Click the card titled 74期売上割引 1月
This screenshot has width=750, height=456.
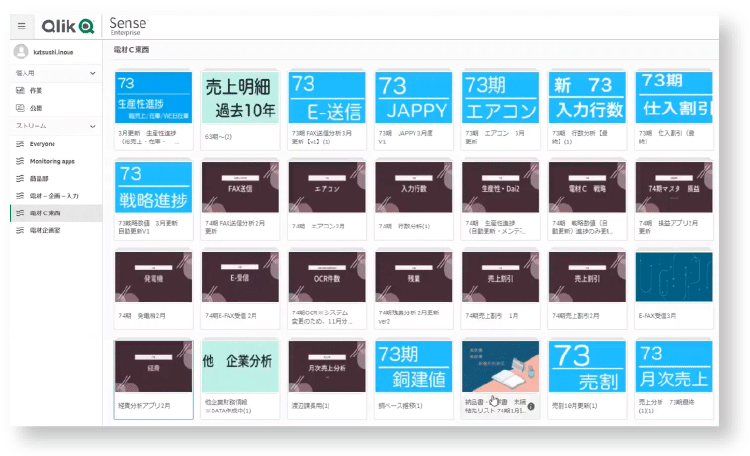point(500,288)
